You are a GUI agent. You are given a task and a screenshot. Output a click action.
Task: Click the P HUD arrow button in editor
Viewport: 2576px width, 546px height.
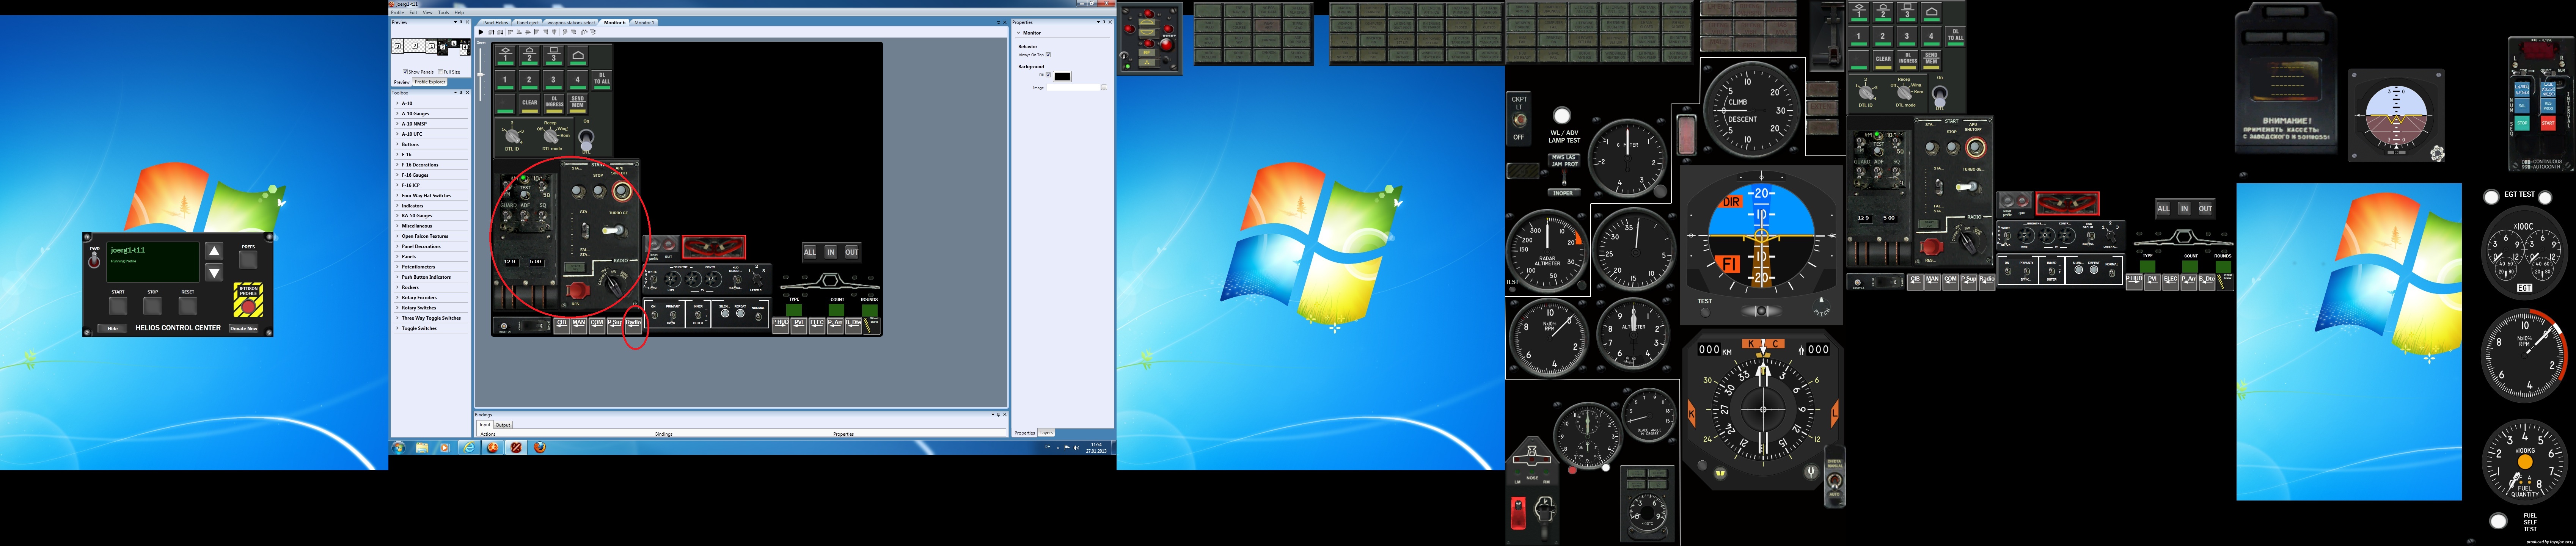(781, 326)
